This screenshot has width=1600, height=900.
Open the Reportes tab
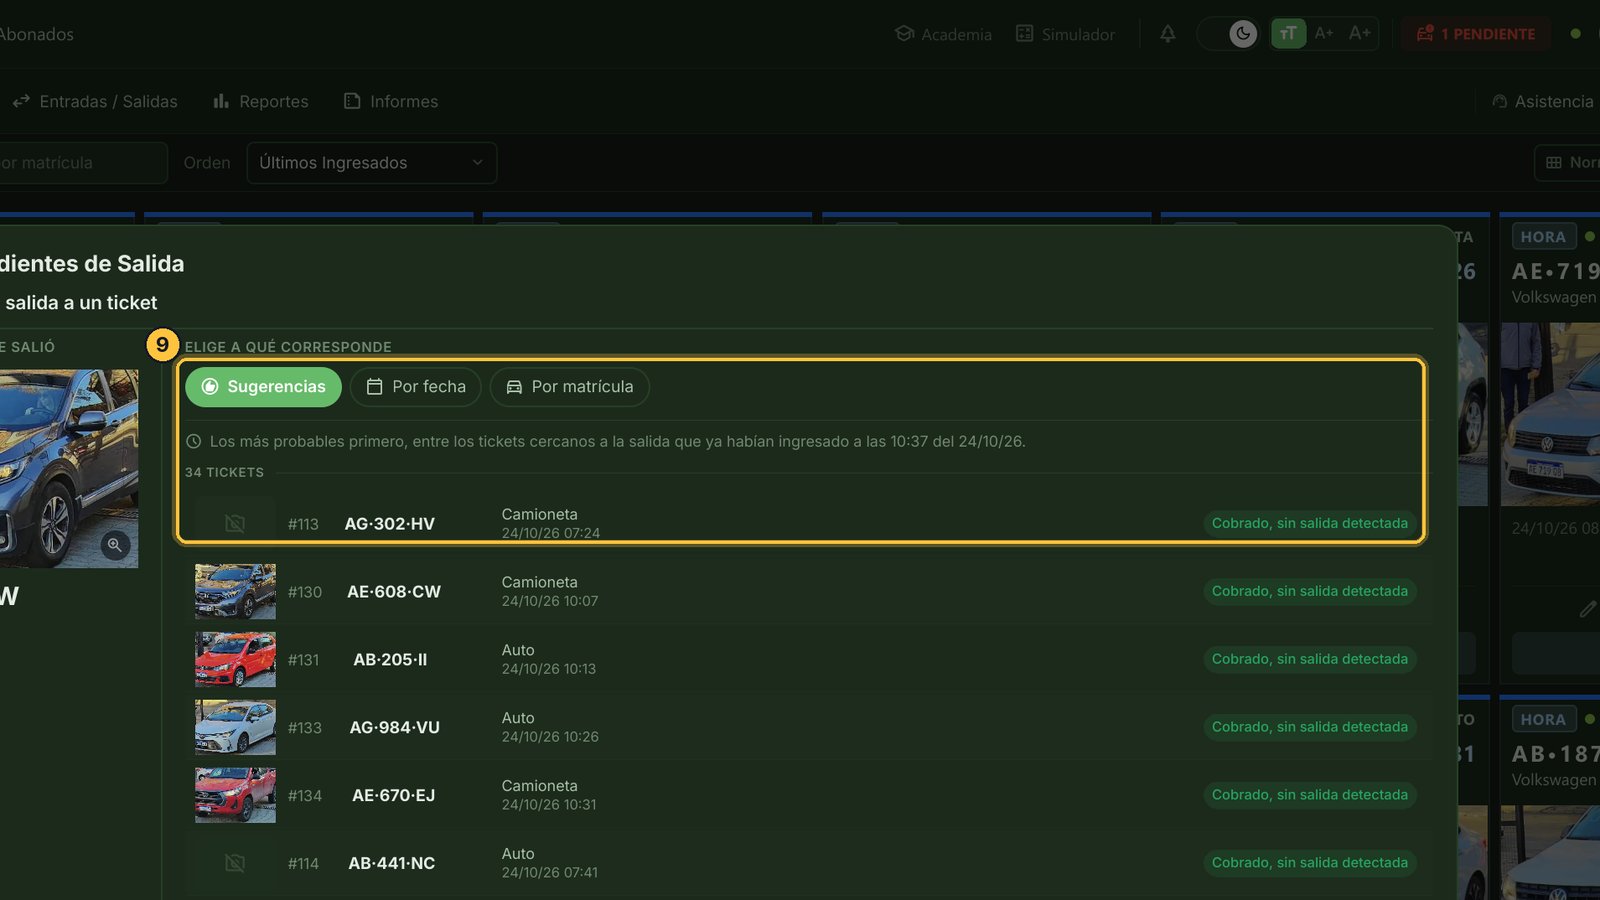point(261,102)
